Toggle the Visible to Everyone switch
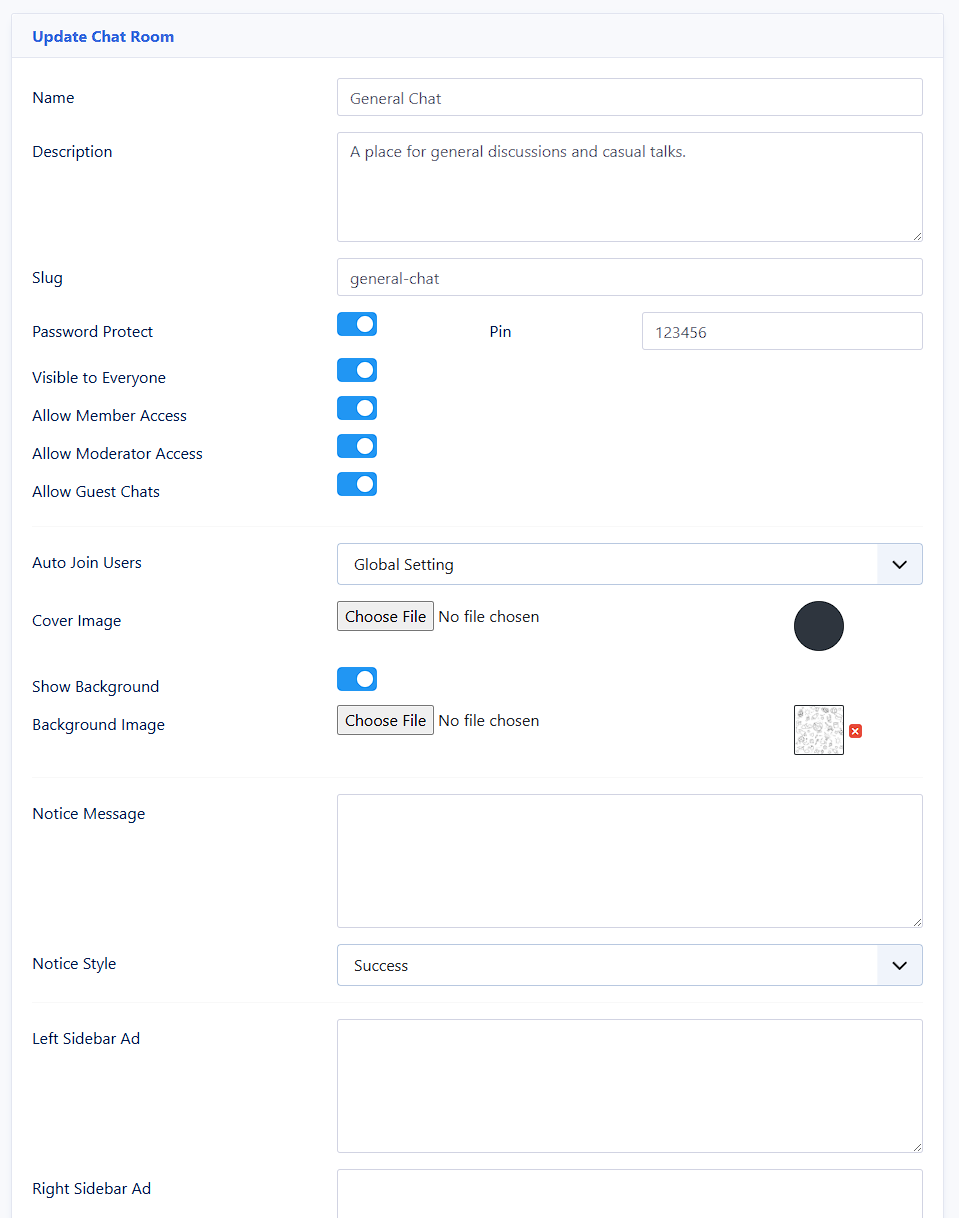959x1218 pixels. pyautogui.click(x=357, y=370)
